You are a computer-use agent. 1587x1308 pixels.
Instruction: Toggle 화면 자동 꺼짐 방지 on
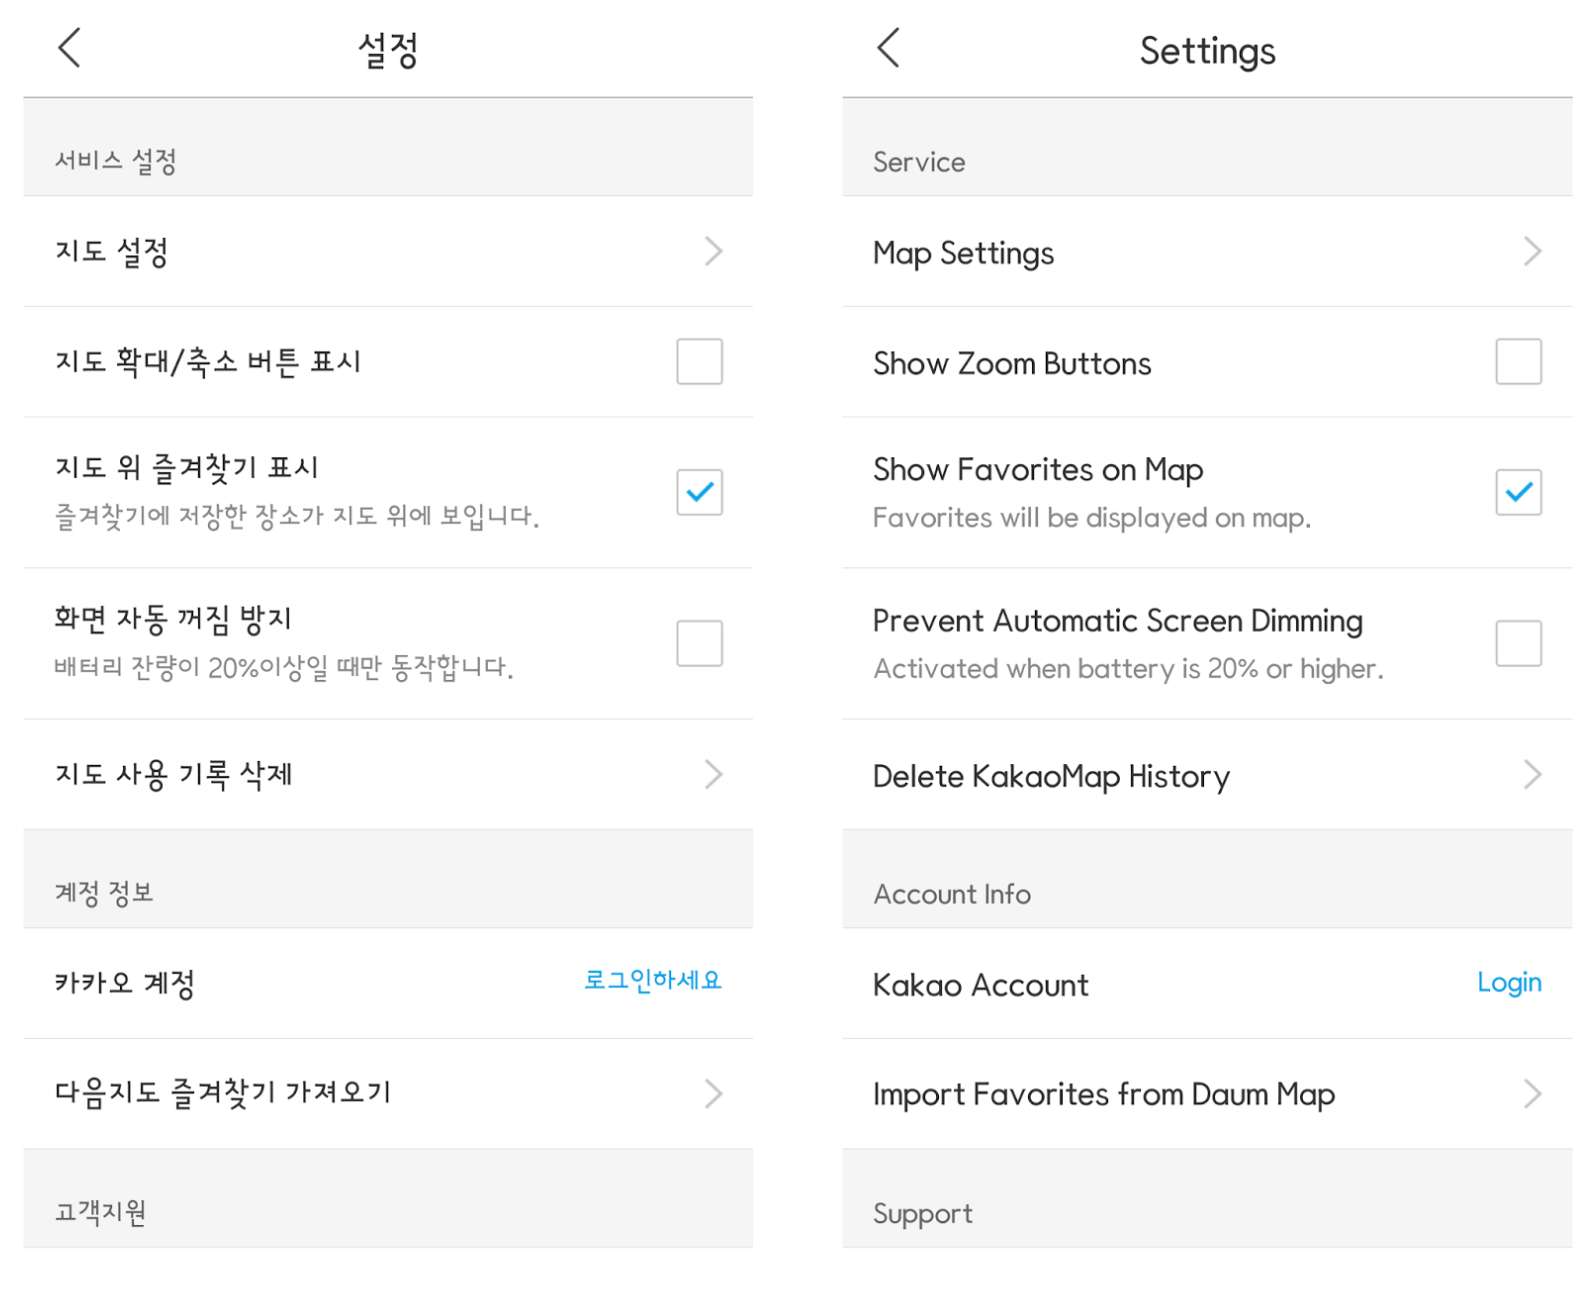pos(699,644)
